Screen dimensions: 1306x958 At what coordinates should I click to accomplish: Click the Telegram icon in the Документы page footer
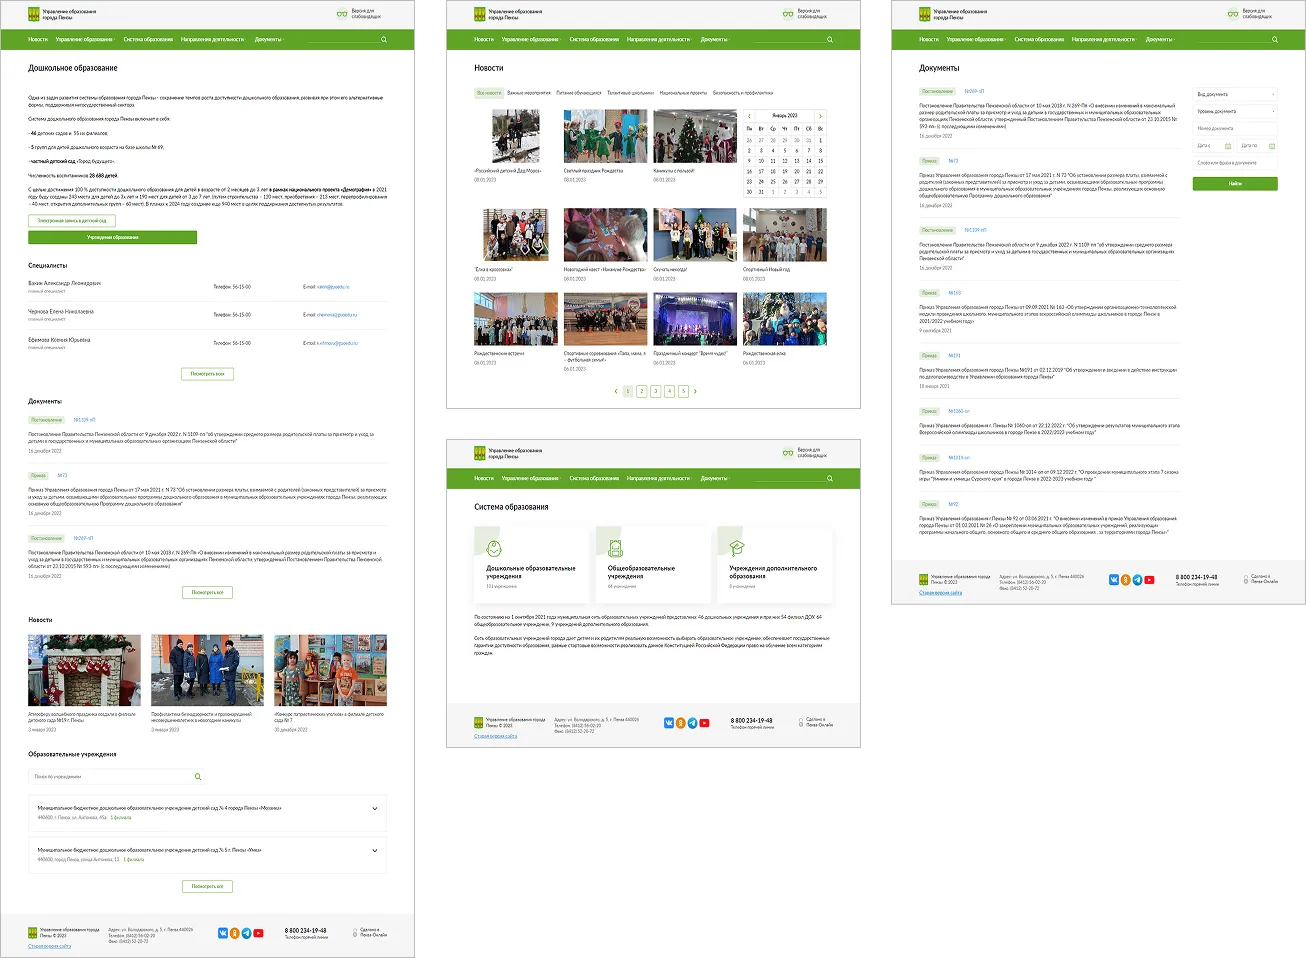coord(1137,580)
